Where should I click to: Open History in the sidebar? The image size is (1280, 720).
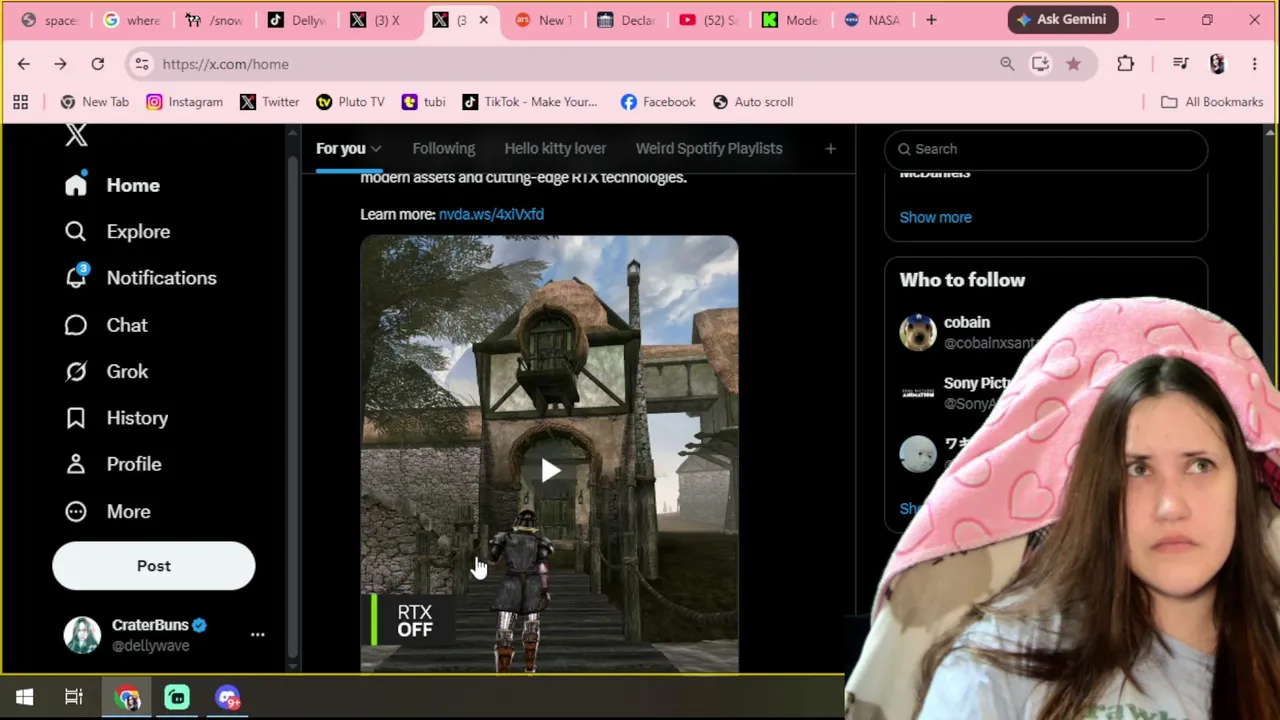point(116,418)
